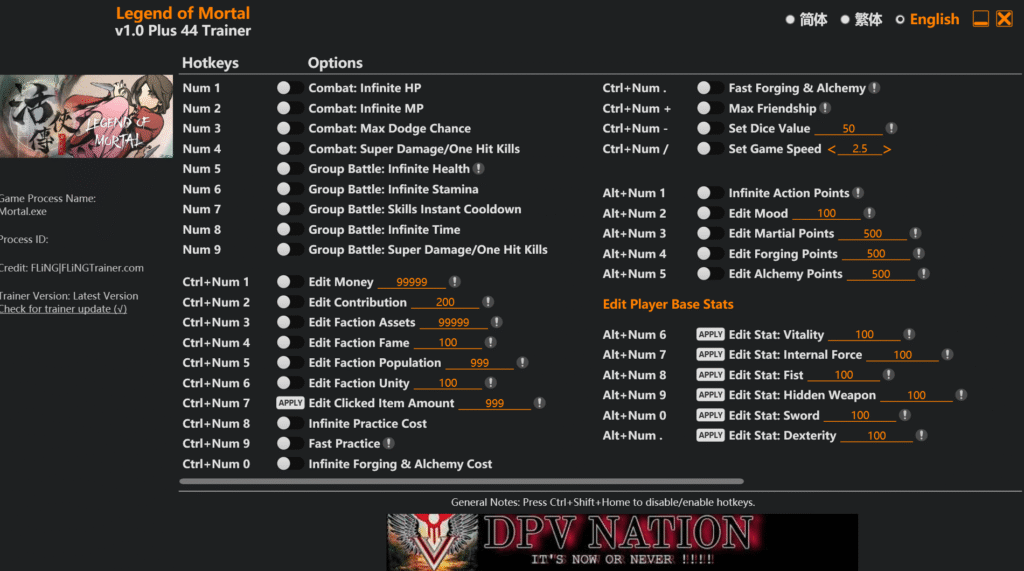Click info icon next to Edit Stat: Vitality
This screenshot has height=571, width=1024.
908,335
